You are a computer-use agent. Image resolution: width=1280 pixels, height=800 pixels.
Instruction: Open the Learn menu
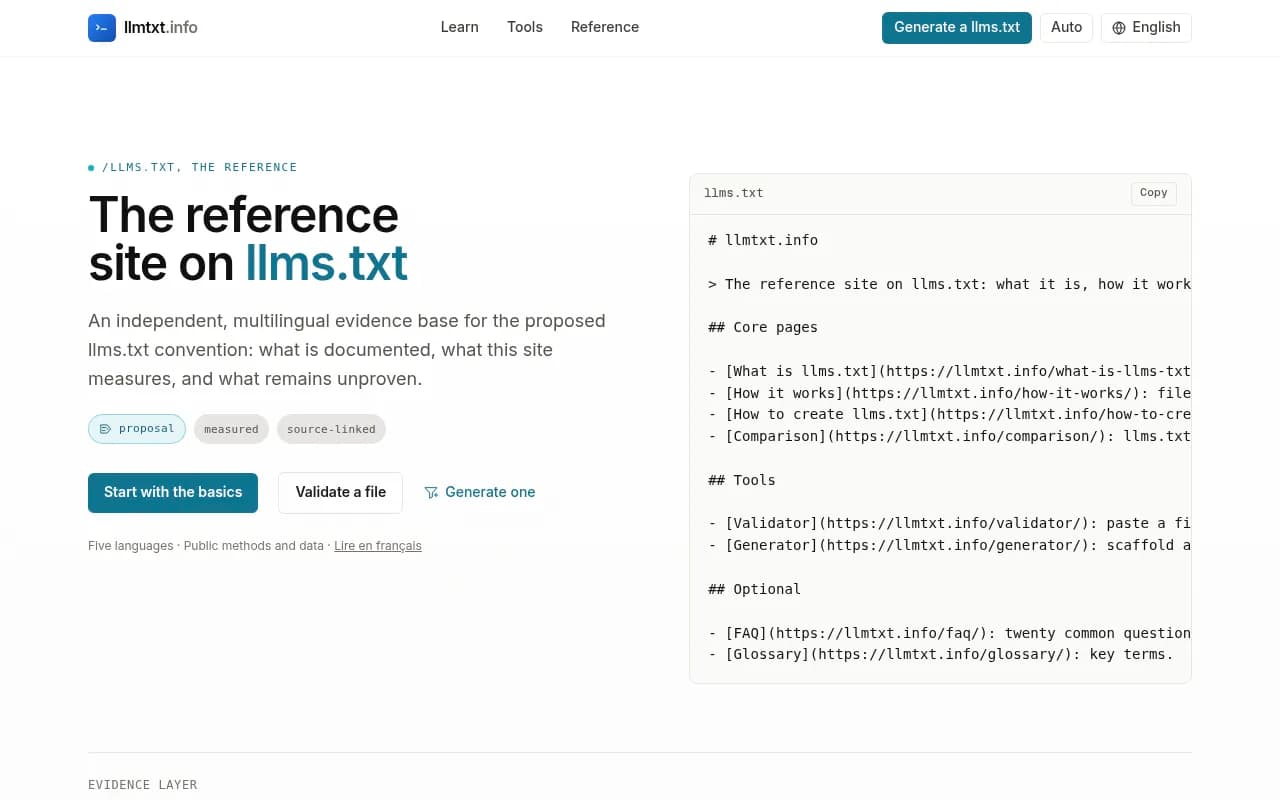[459, 27]
